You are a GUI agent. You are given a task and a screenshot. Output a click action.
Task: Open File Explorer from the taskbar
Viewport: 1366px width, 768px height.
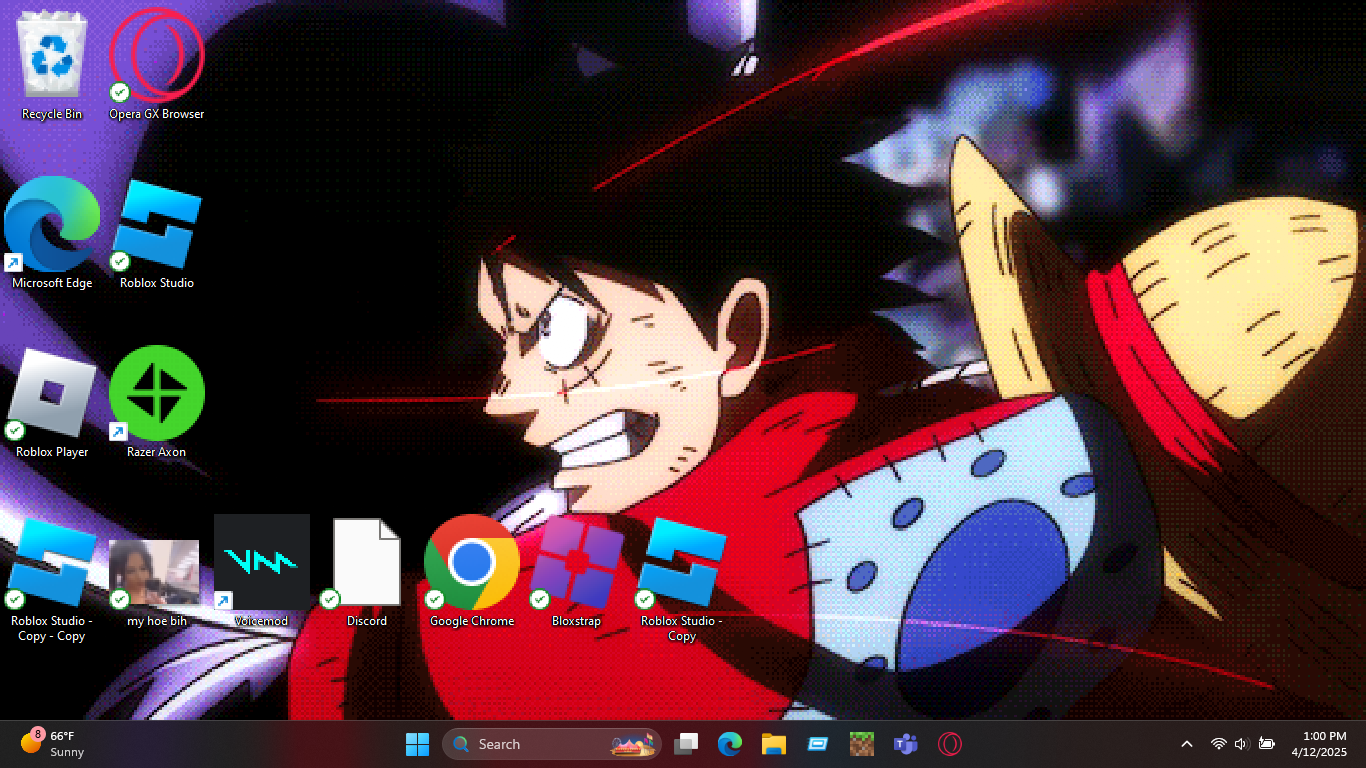774,744
